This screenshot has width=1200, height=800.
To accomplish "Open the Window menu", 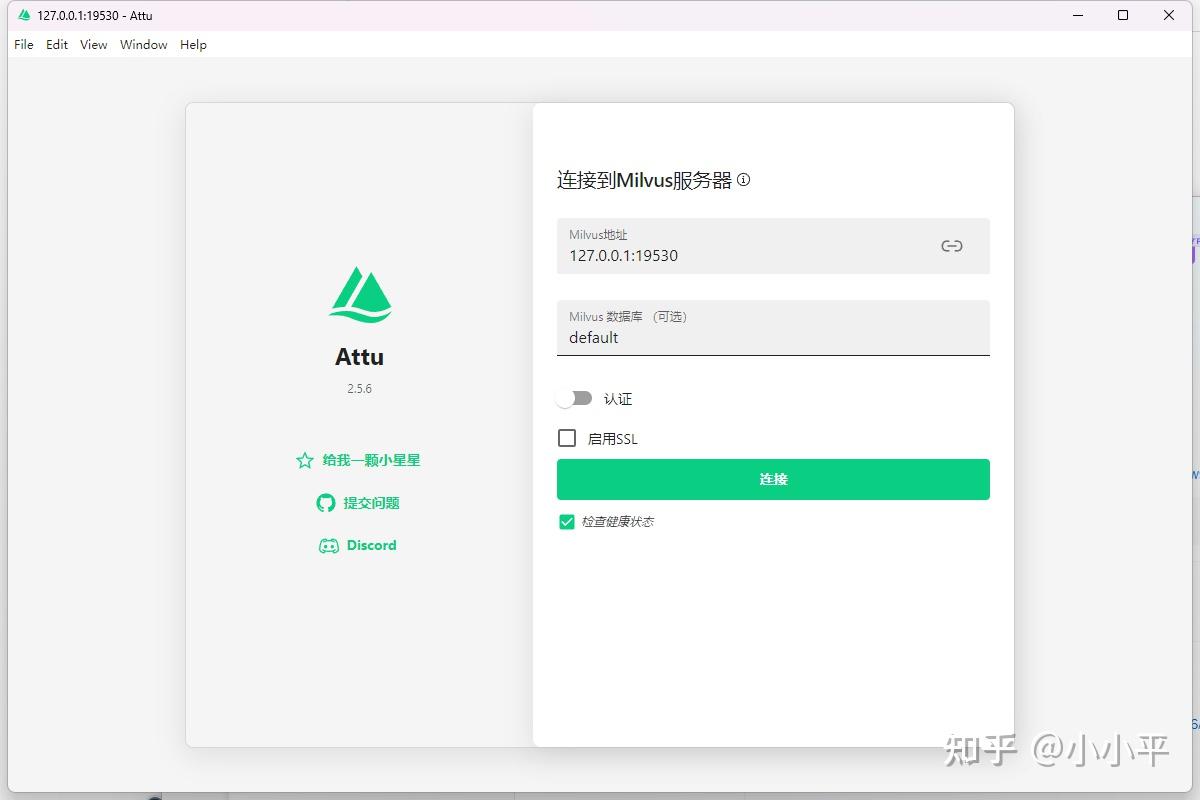I will pyautogui.click(x=143, y=44).
